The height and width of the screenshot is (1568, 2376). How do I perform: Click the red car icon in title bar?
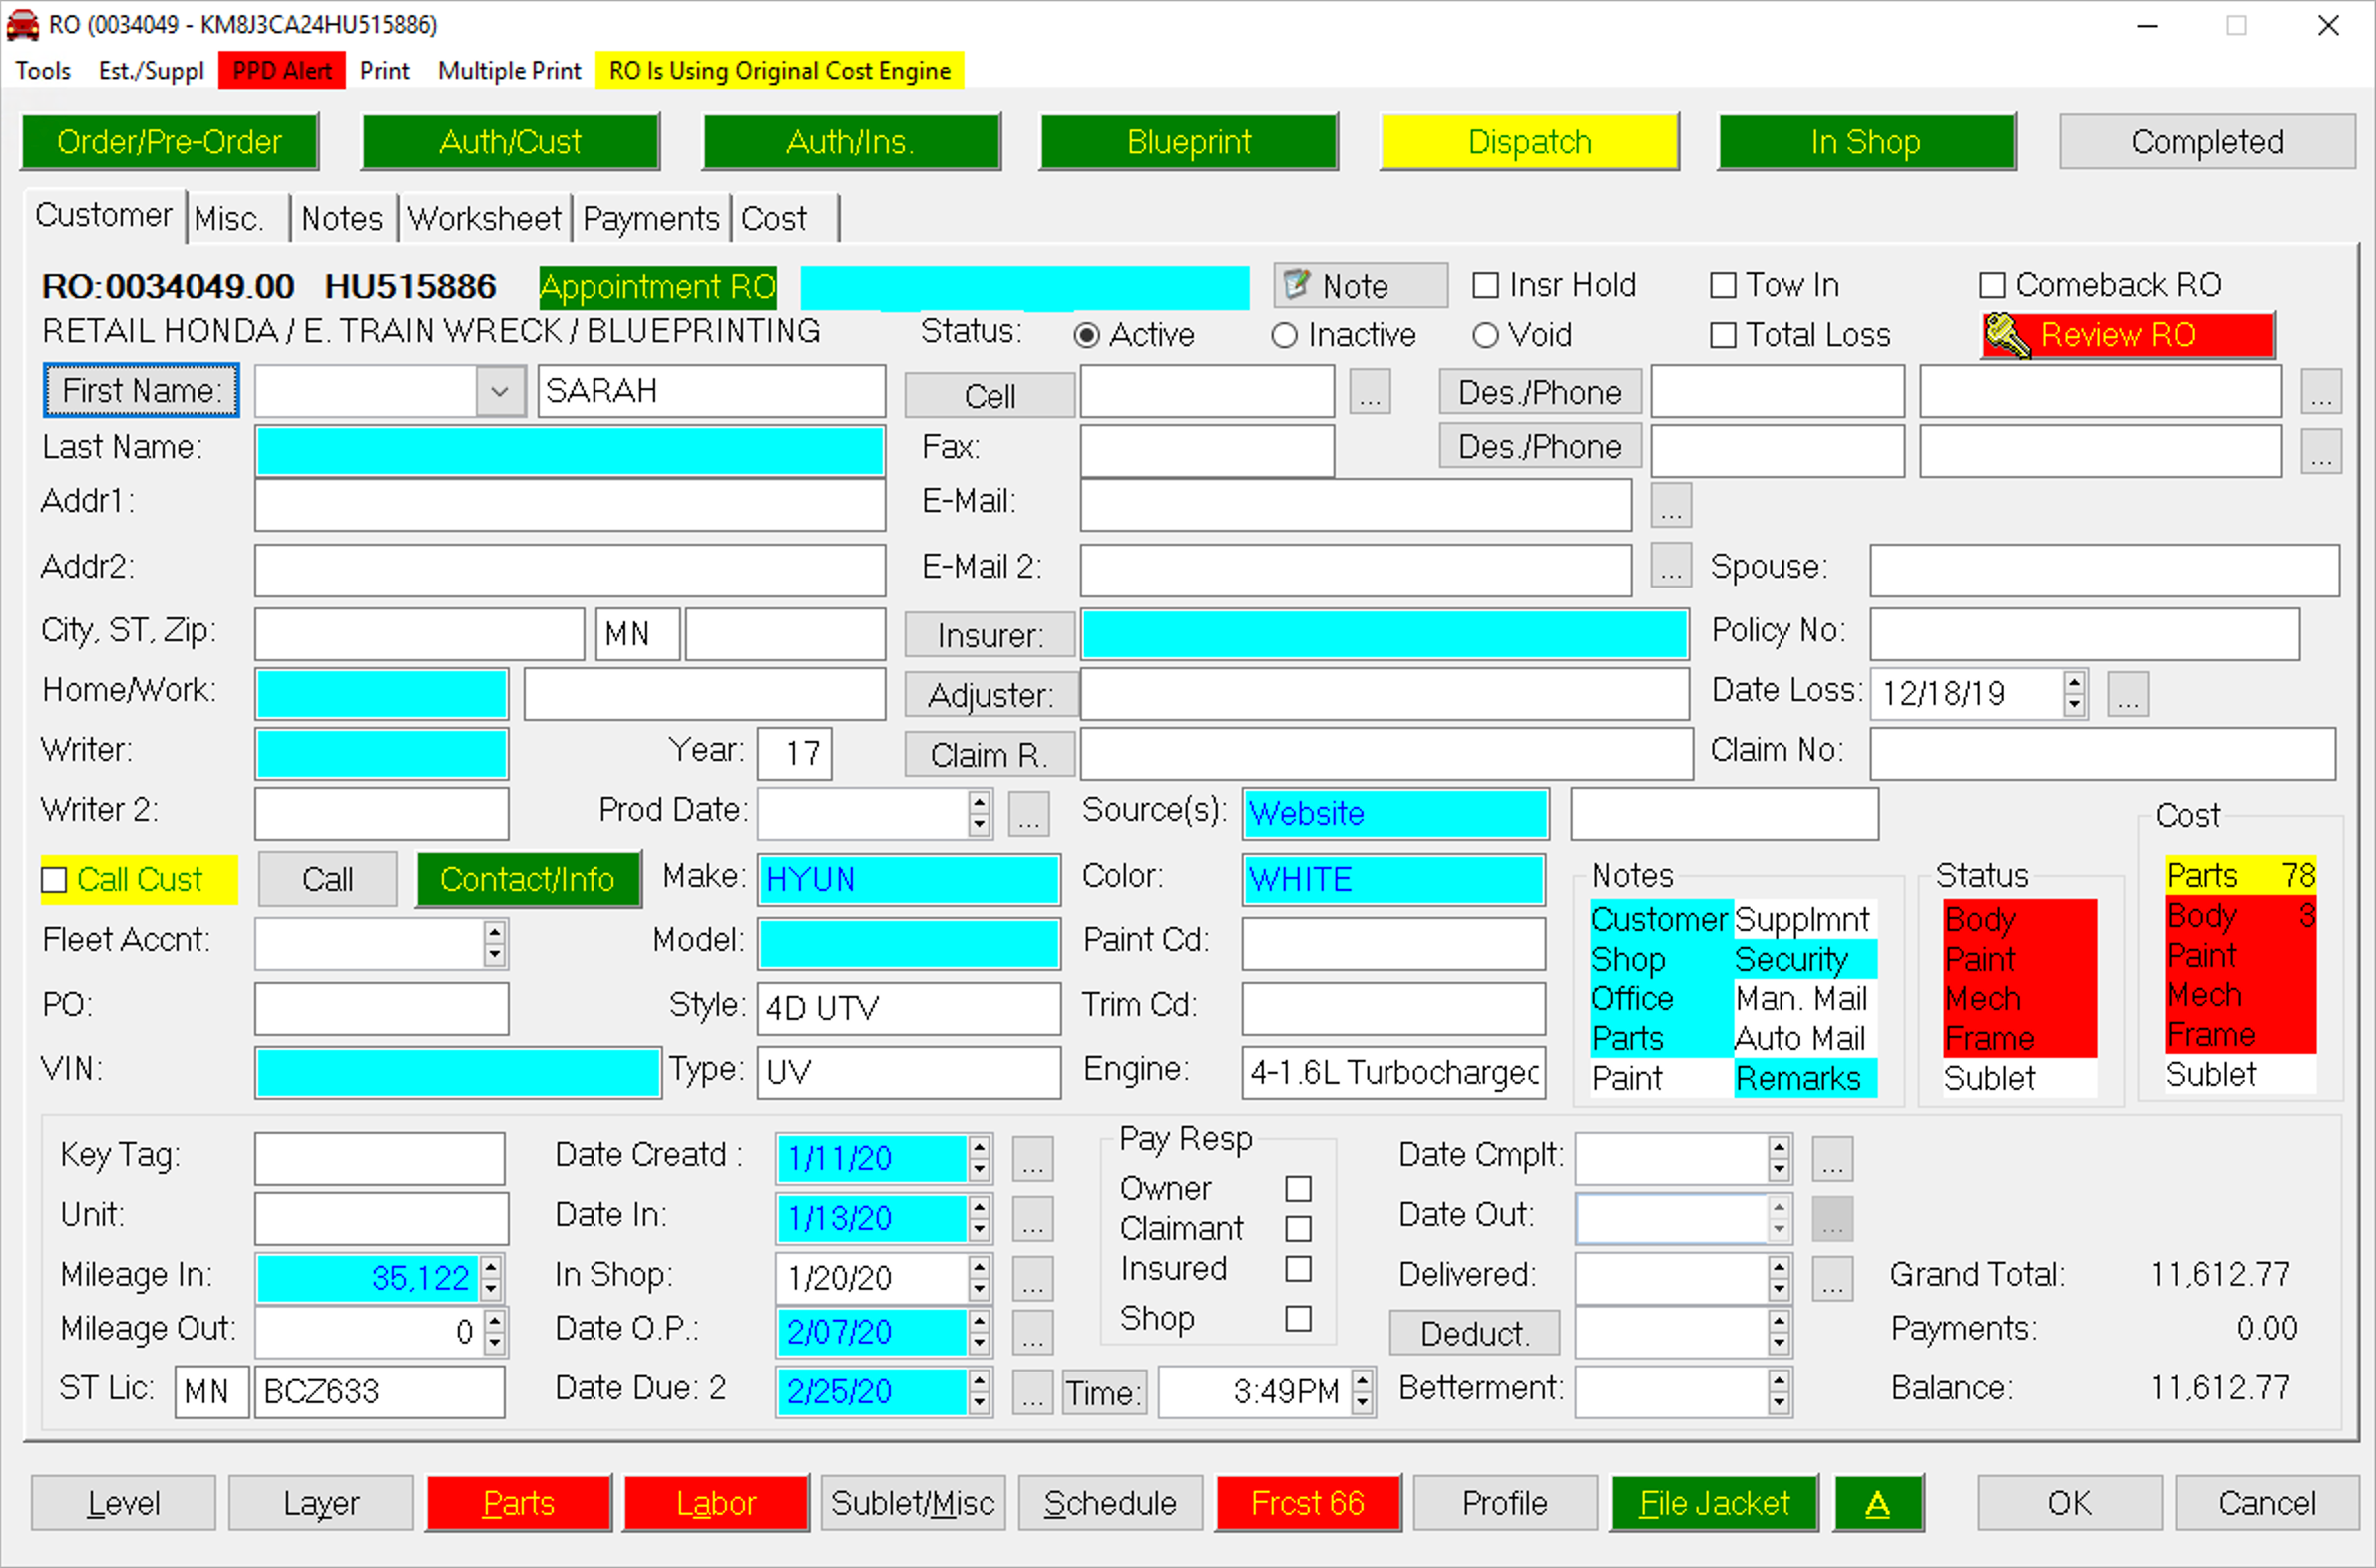(x=22, y=24)
